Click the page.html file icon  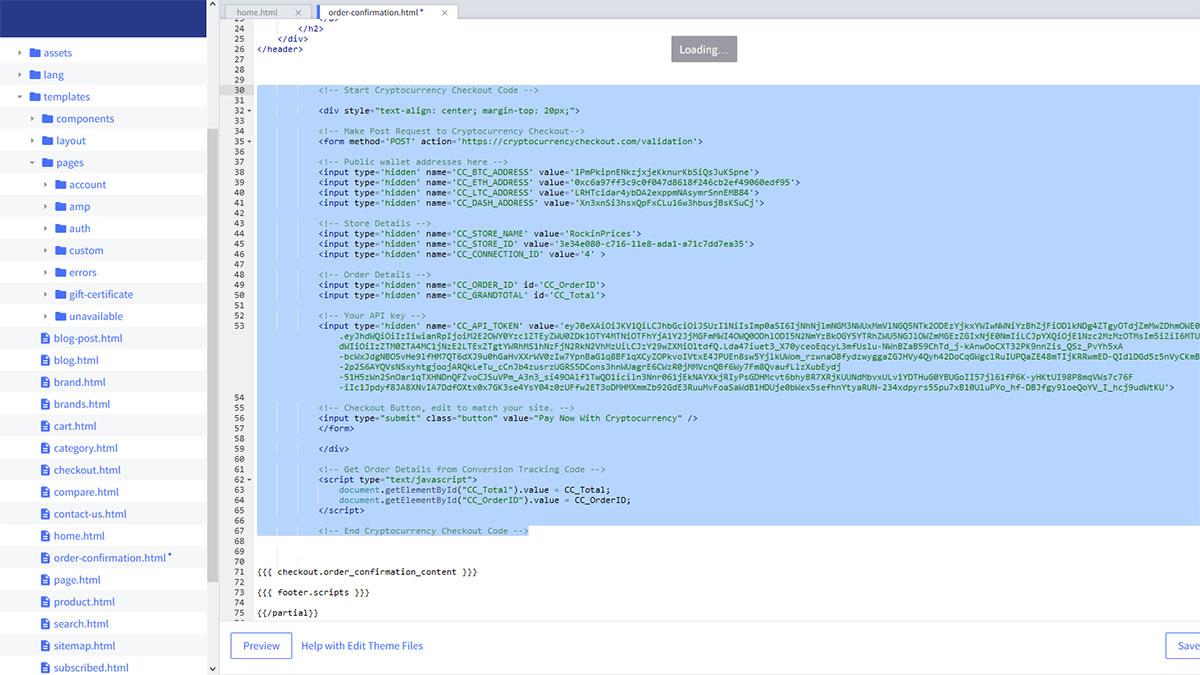(45, 581)
